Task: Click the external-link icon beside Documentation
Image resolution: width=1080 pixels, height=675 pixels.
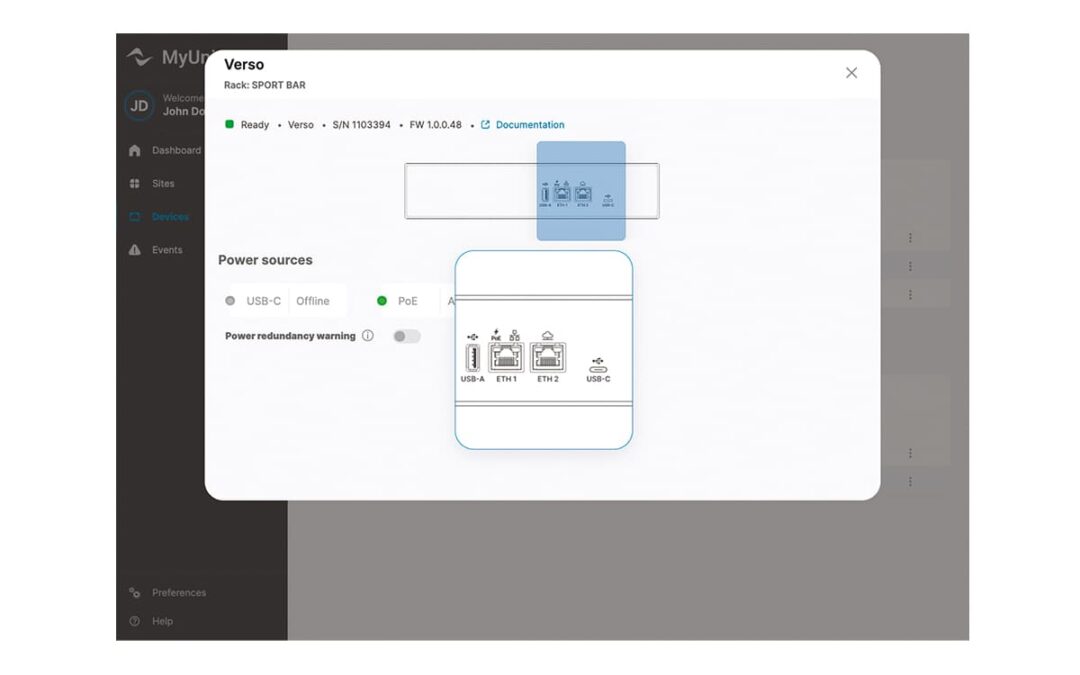Action: coord(486,125)
